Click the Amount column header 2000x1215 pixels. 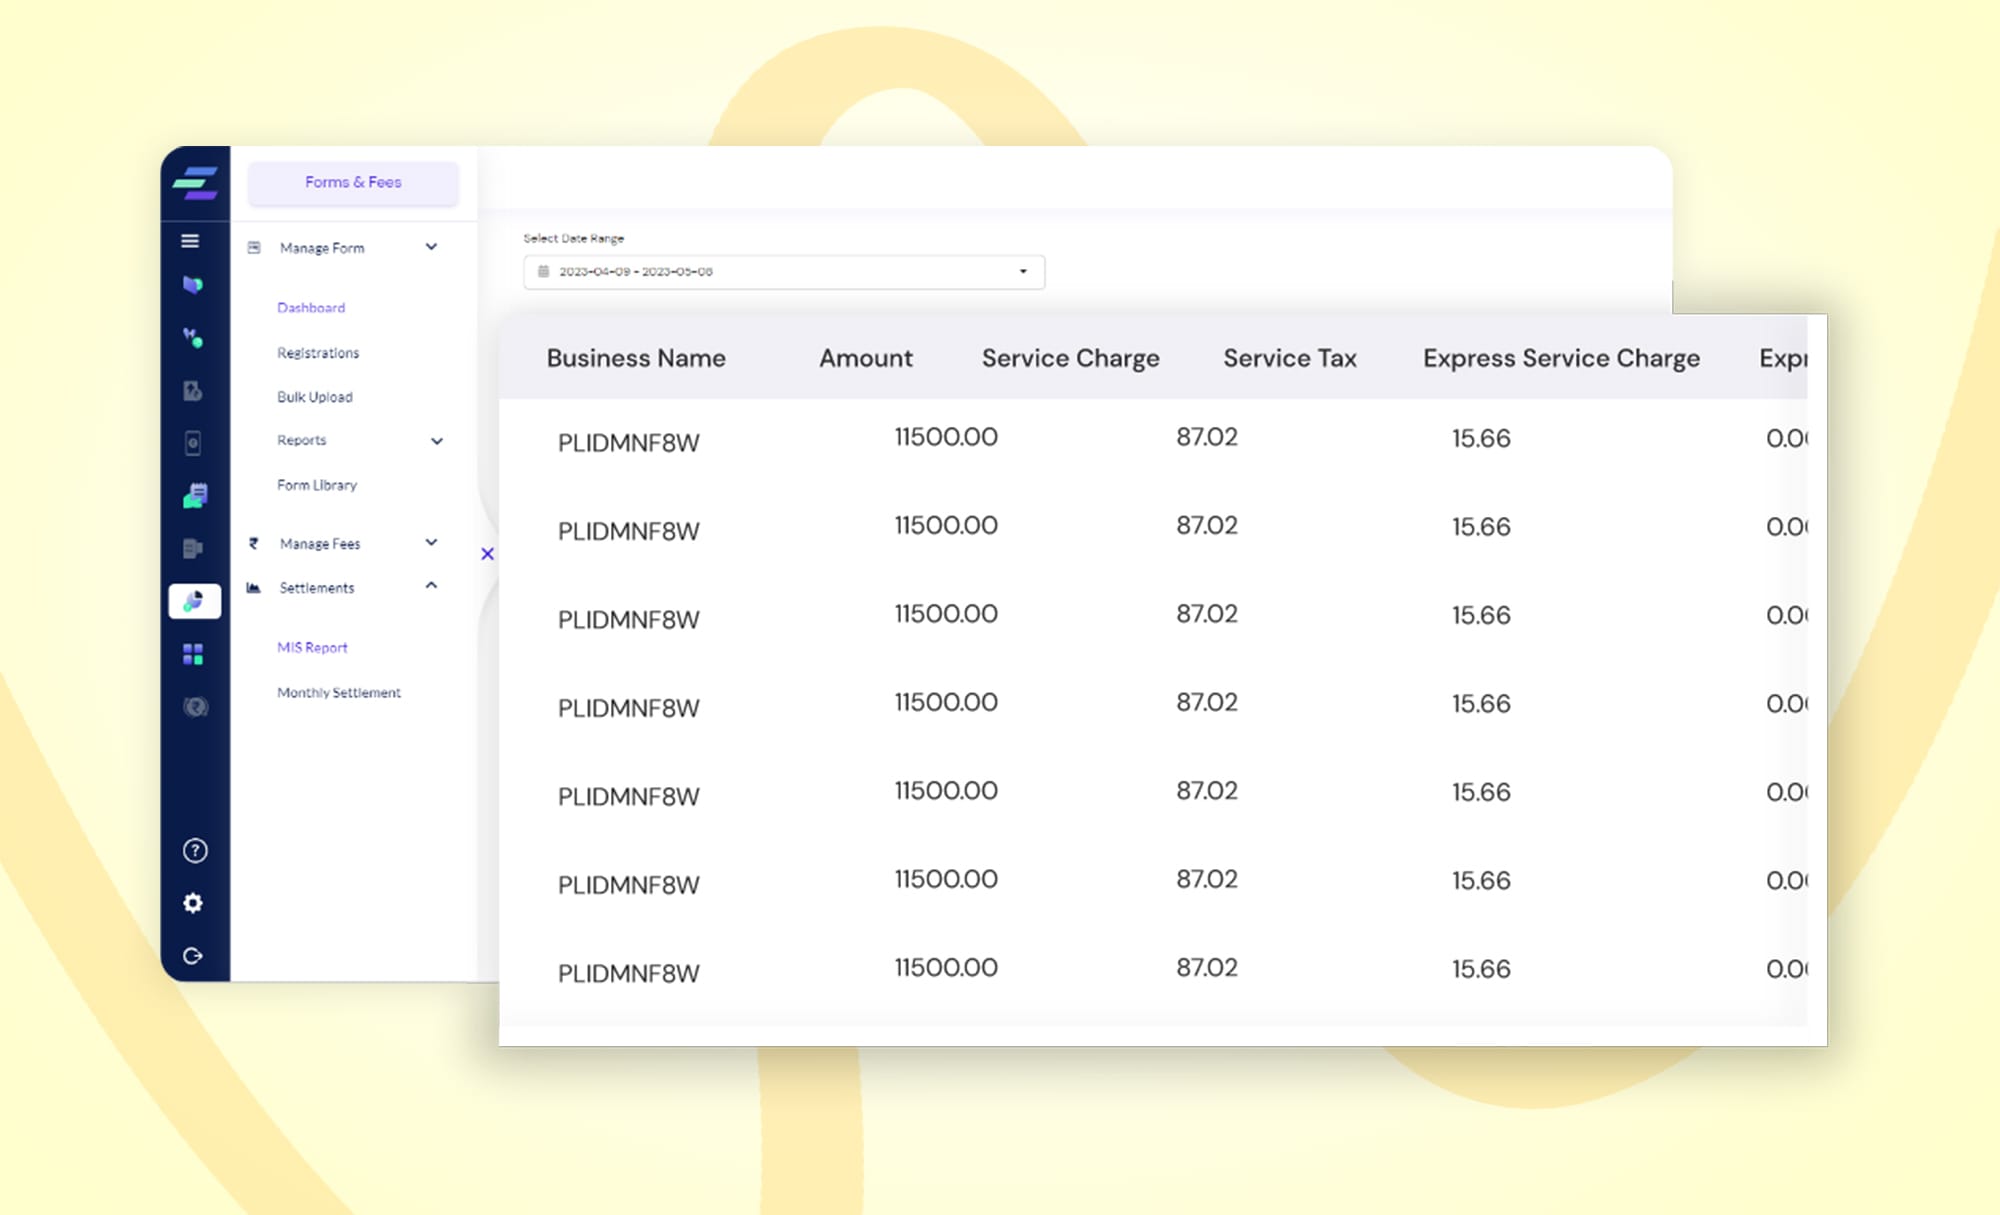(866, 358)
